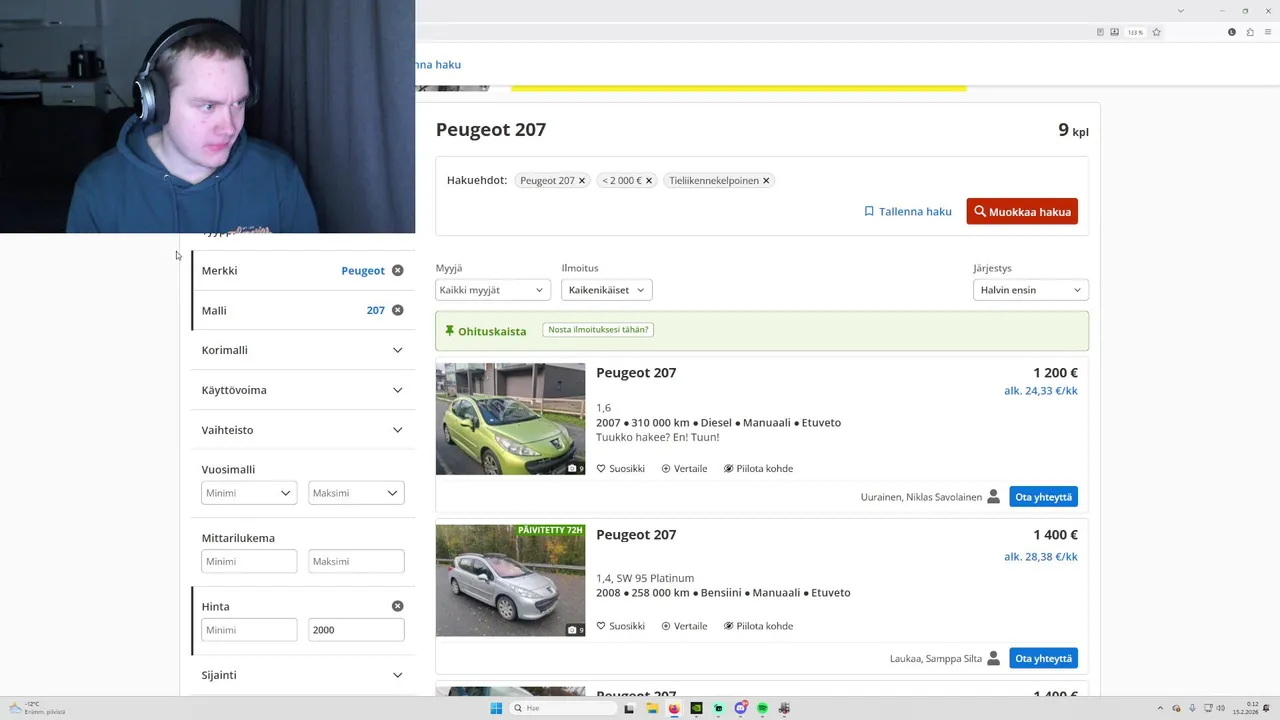Open Discord from the taskbar

click(x=740, y=708)
